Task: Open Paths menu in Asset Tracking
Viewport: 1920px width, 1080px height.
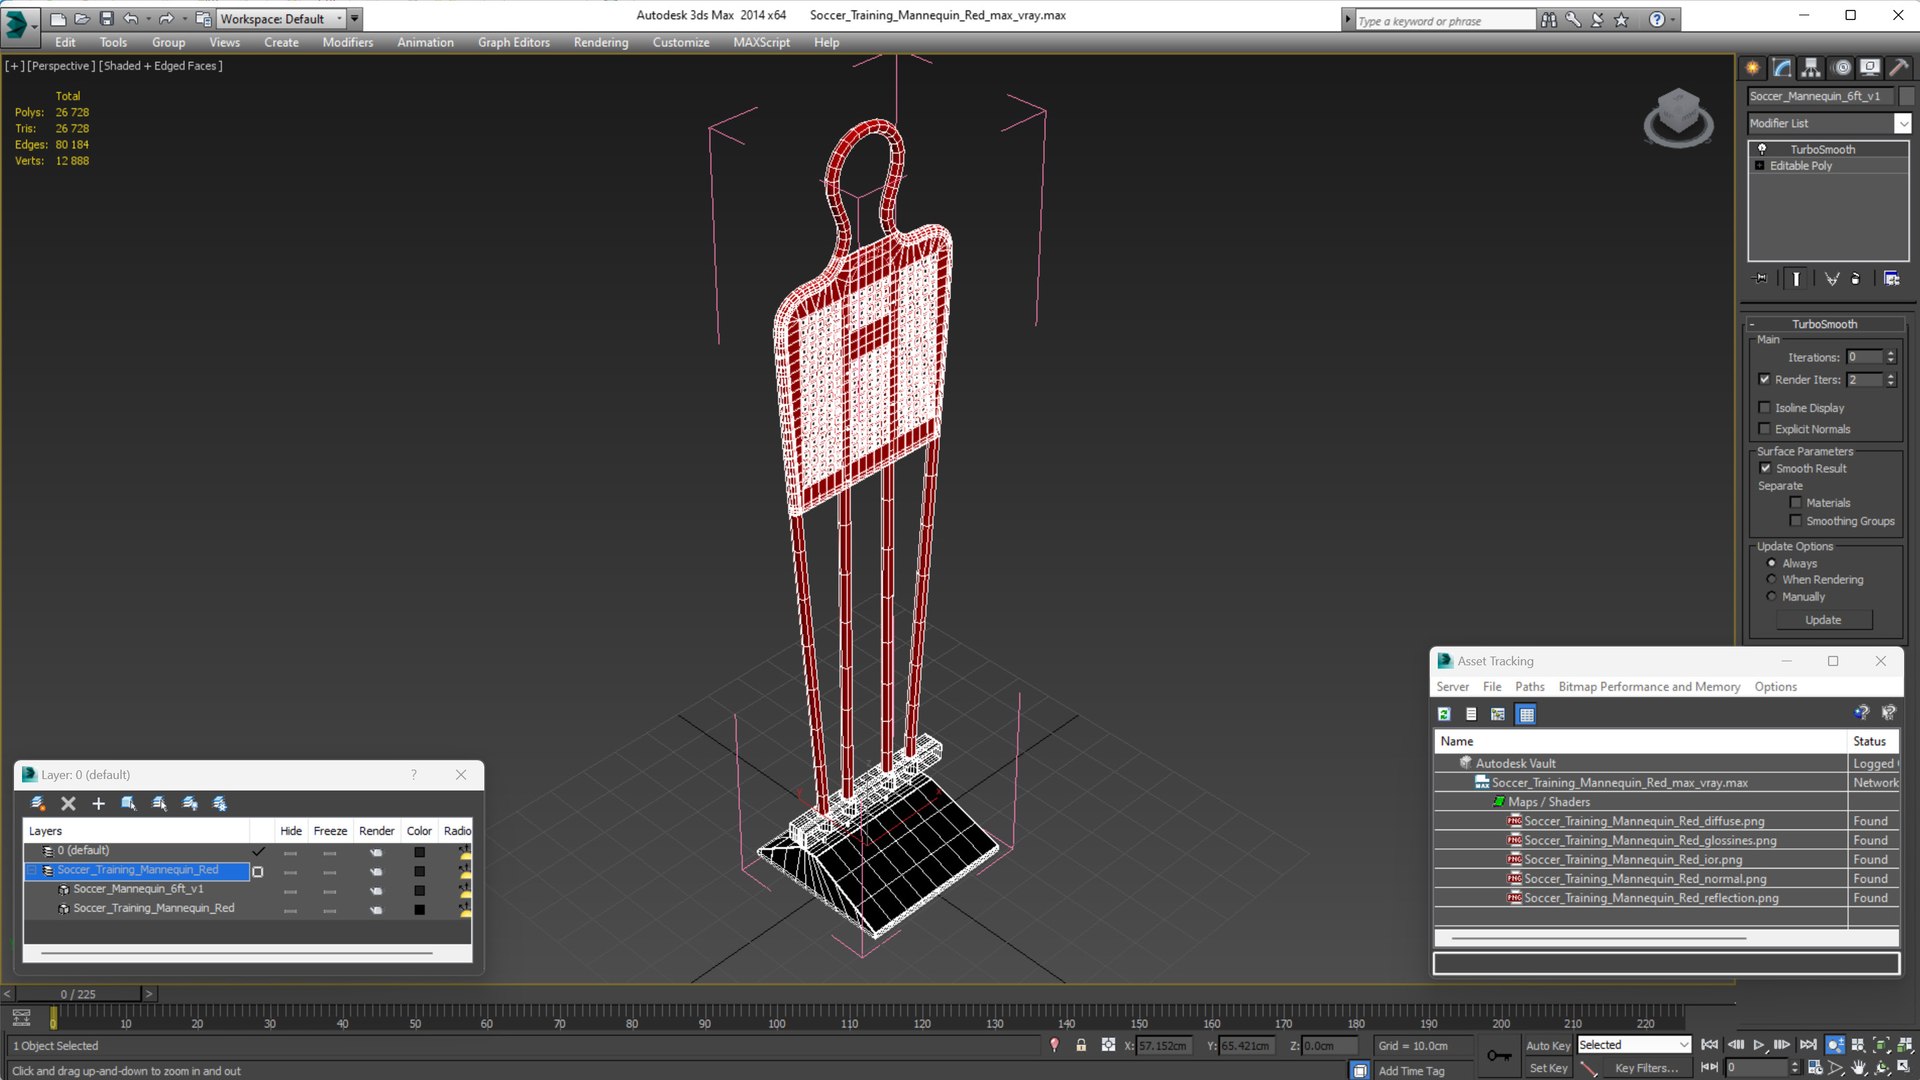Action: (x=1529, y=687)
